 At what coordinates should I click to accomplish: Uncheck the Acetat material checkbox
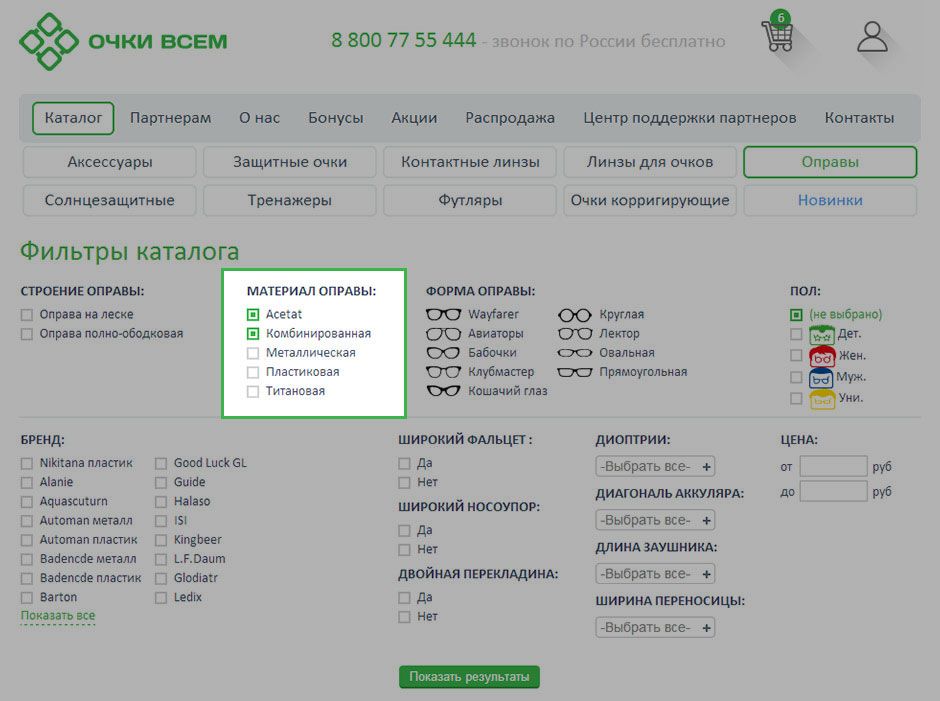[x=253, y=315]
